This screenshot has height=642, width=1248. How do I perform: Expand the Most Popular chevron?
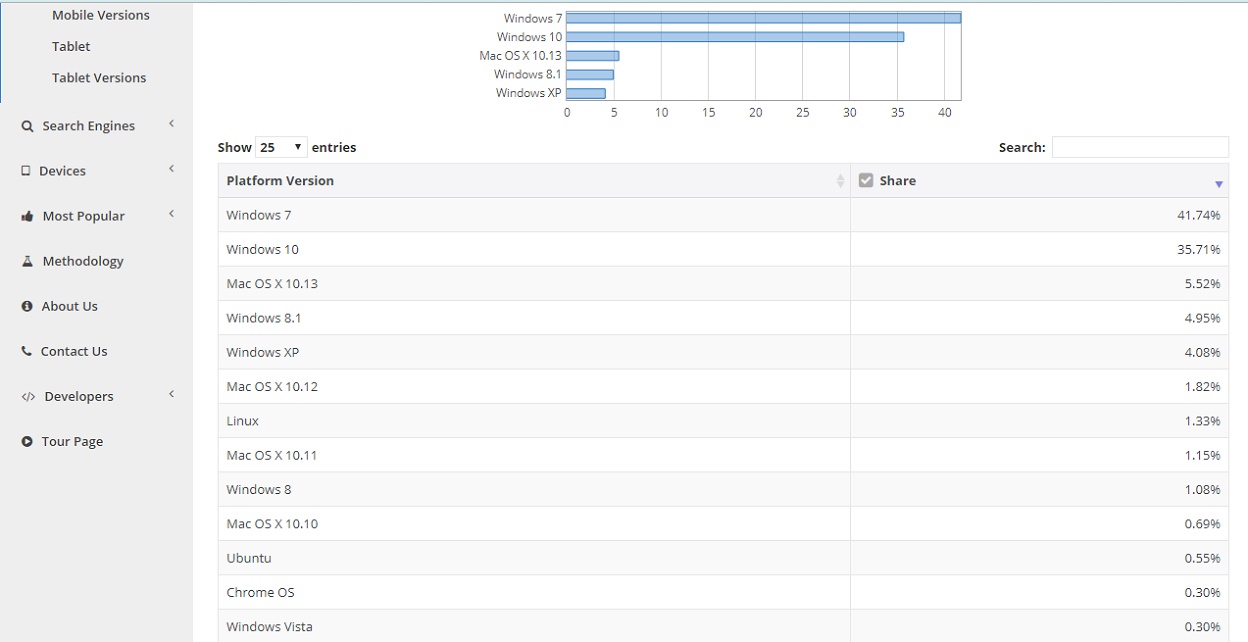click(x=172, y=214)
